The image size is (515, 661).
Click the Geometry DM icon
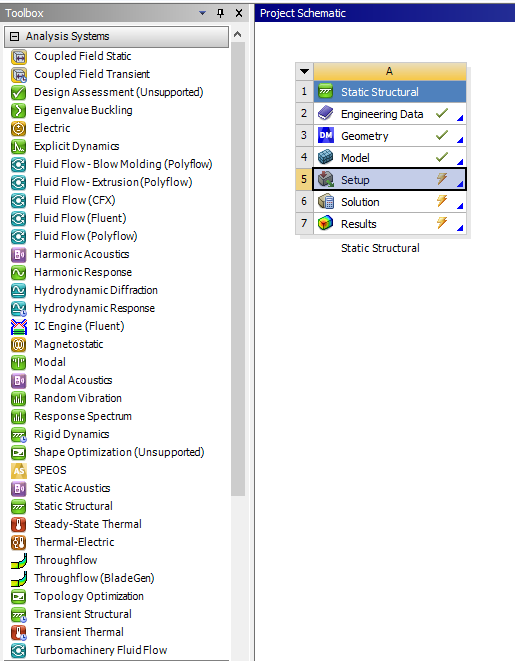pos(326,135)
